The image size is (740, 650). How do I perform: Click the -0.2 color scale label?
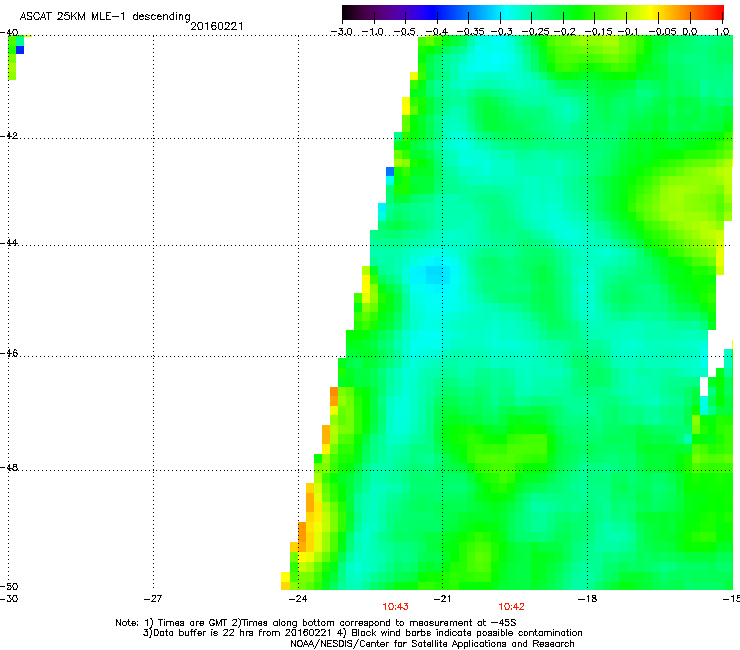pos(565,32)
